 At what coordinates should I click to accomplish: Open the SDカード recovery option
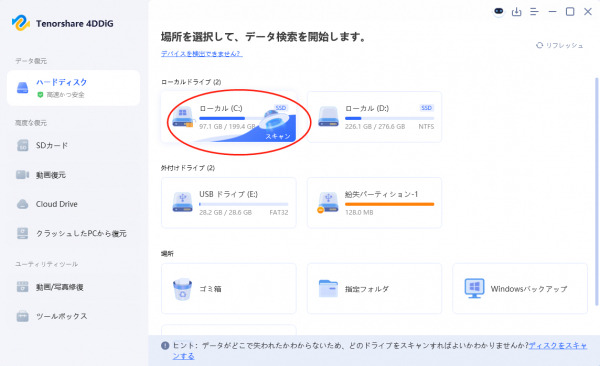tap(73, 145)
